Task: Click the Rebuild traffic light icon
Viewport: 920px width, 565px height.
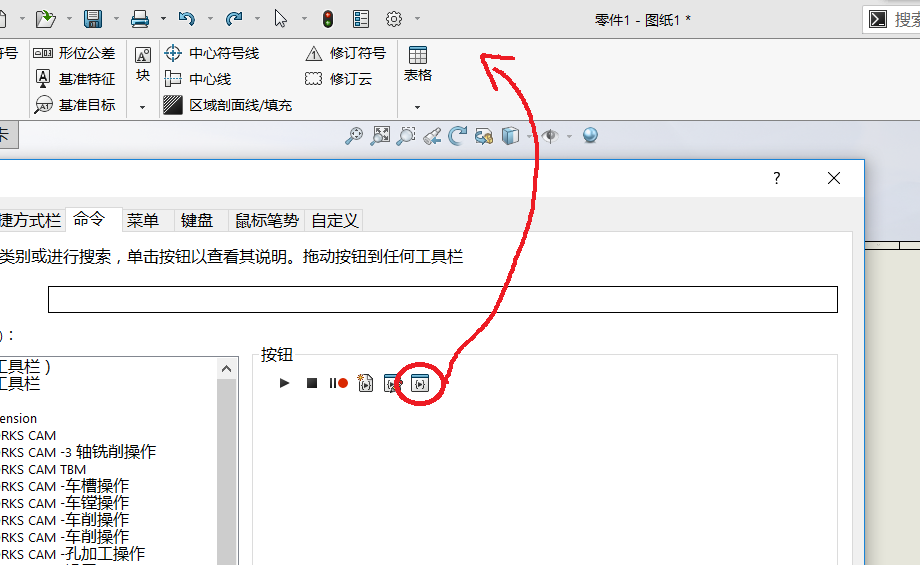Action: 328,19
